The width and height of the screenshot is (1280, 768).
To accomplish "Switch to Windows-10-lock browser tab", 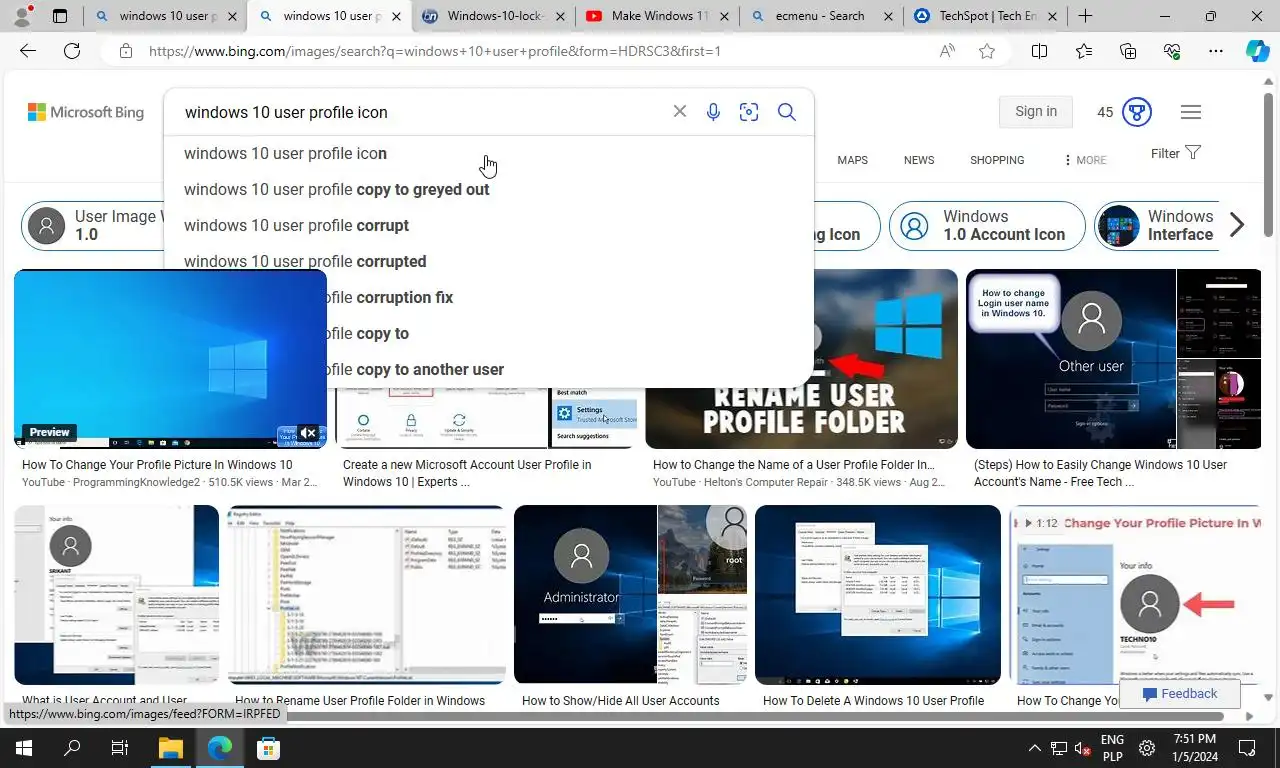I will (493, 16).
